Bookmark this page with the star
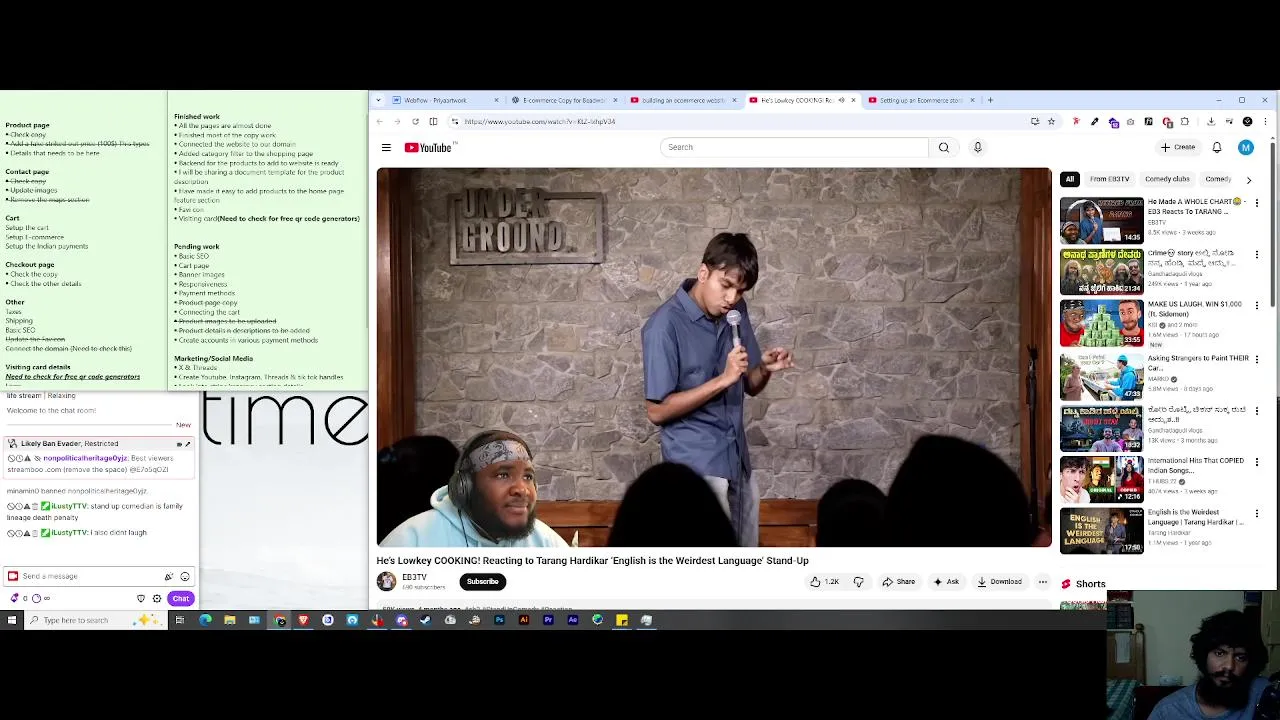 tap(1051, 121)
